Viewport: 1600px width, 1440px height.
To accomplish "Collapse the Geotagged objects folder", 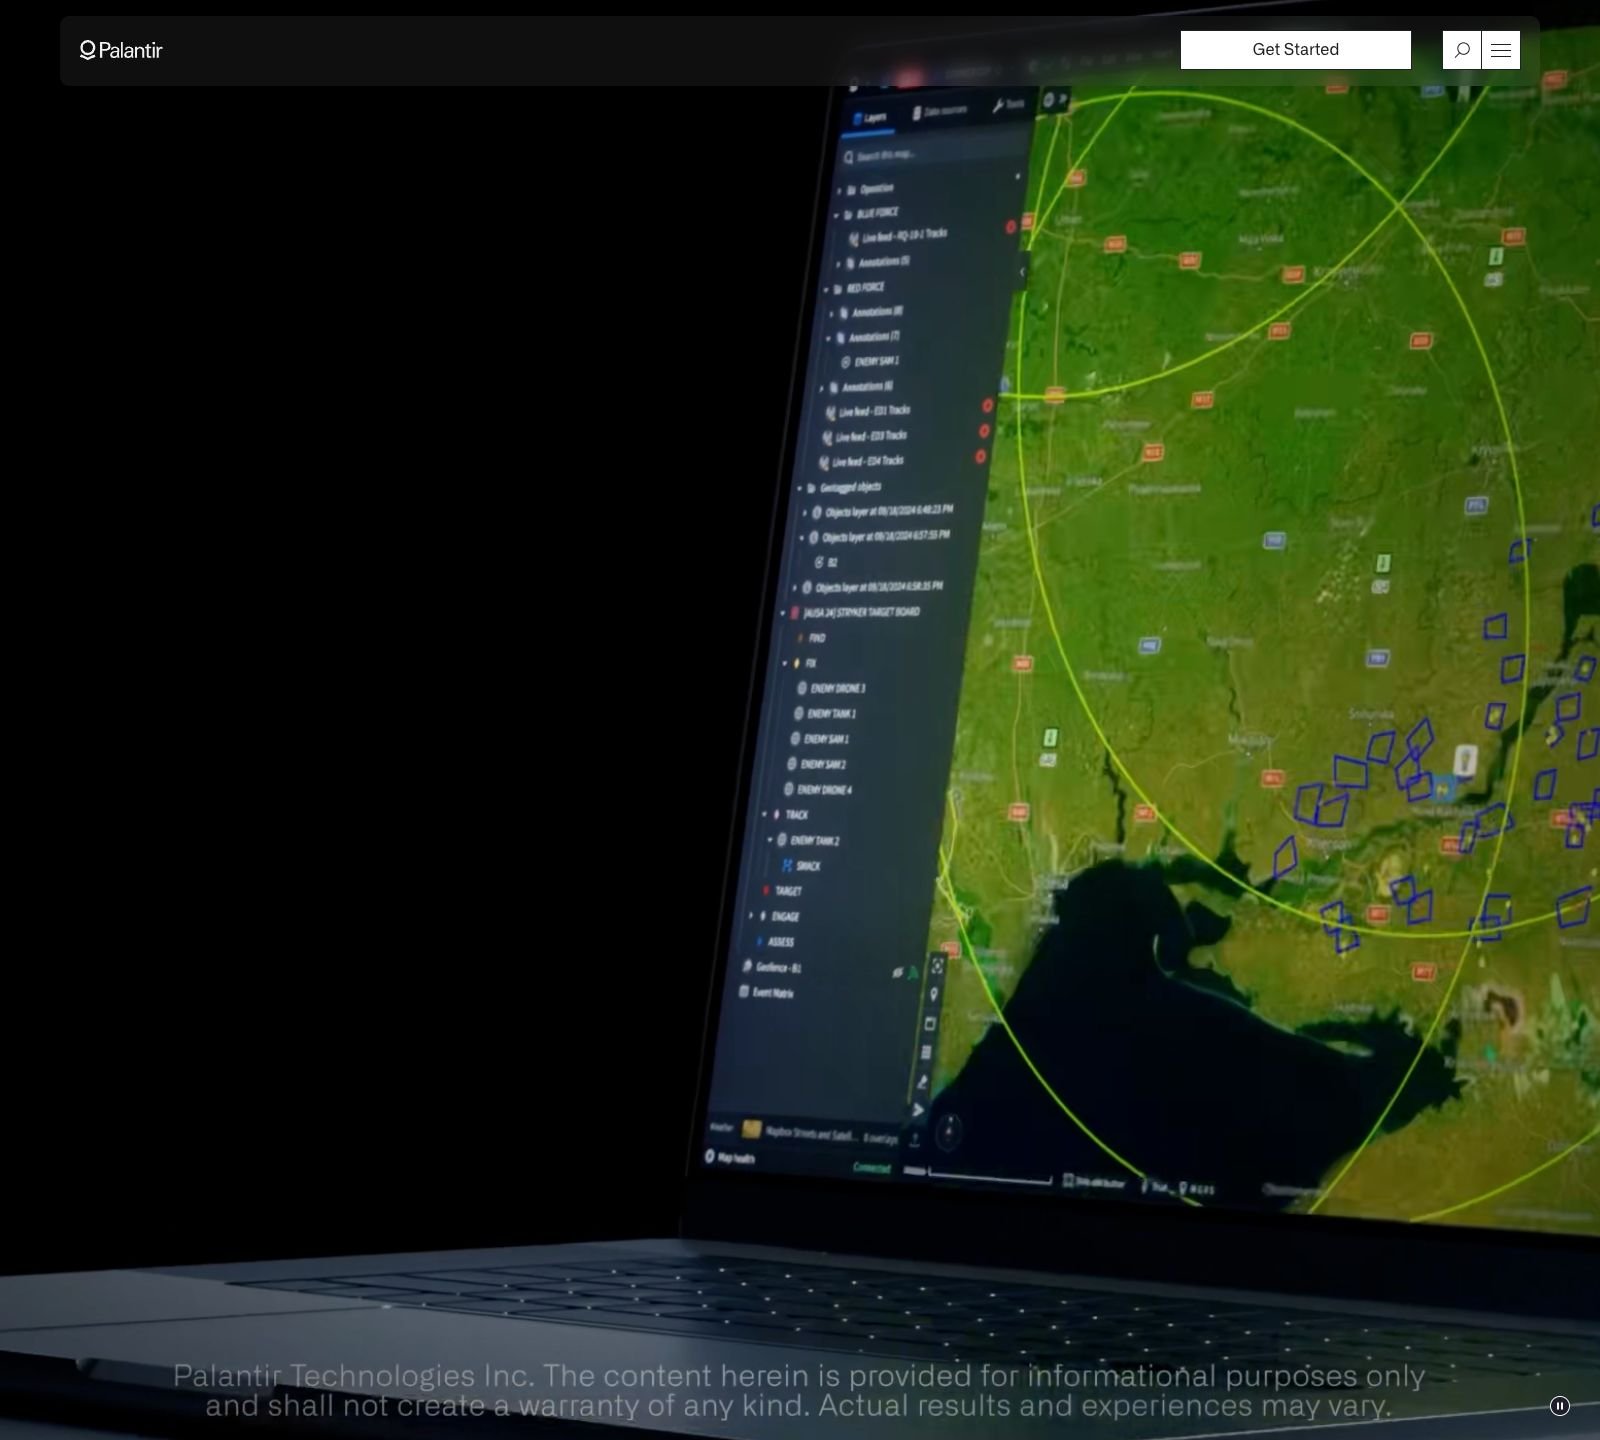I will (x=799, y=488).
